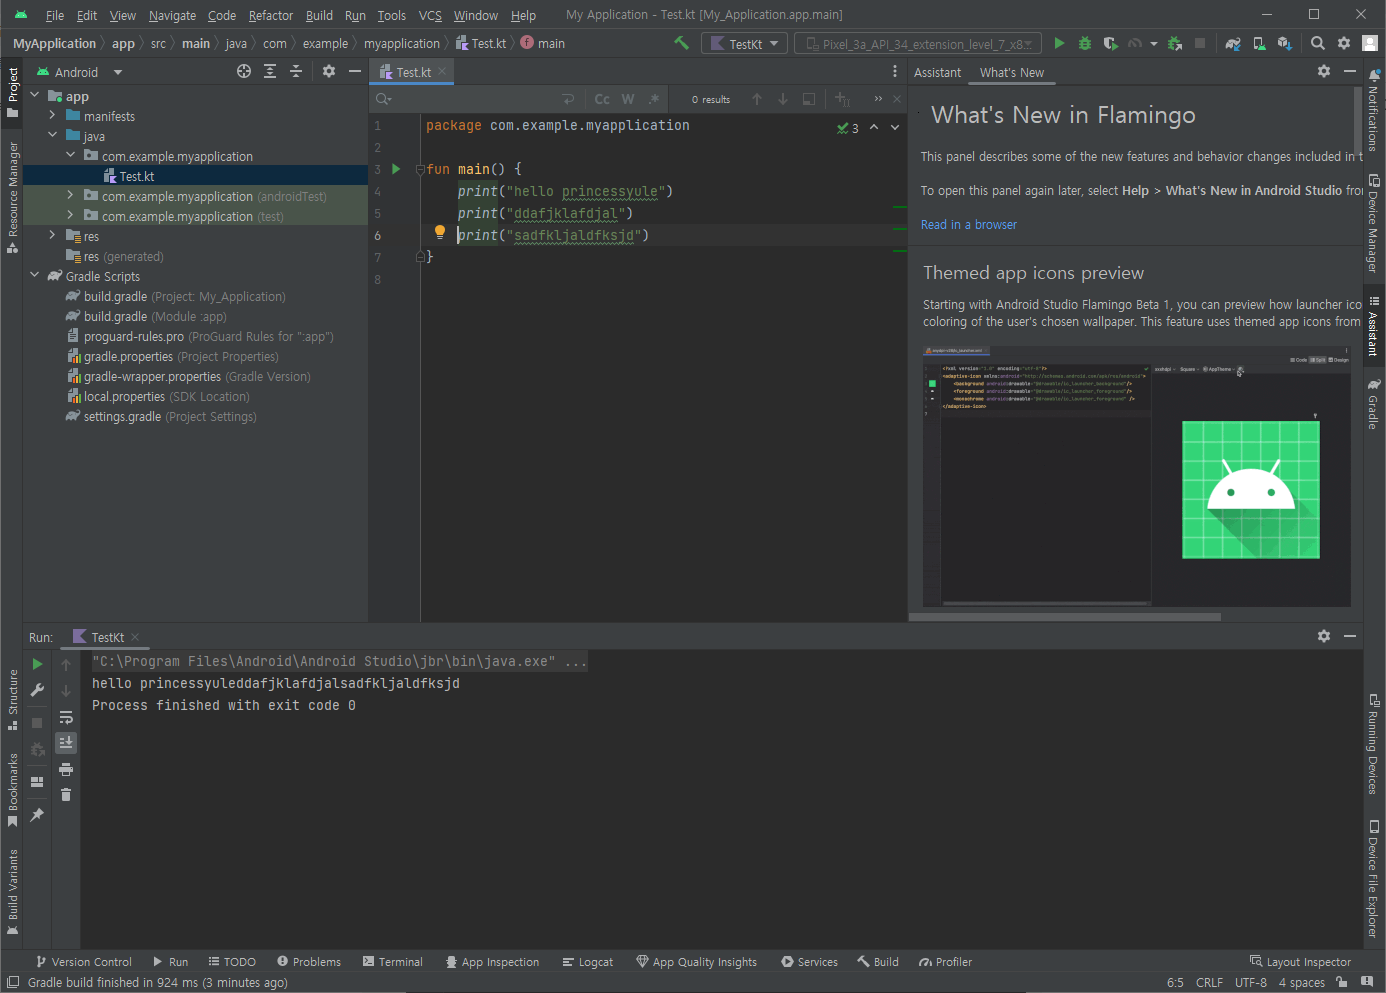Expand the androidTest package node
This screenshot has width=1386, height=993.
click(x=71, y=196)
